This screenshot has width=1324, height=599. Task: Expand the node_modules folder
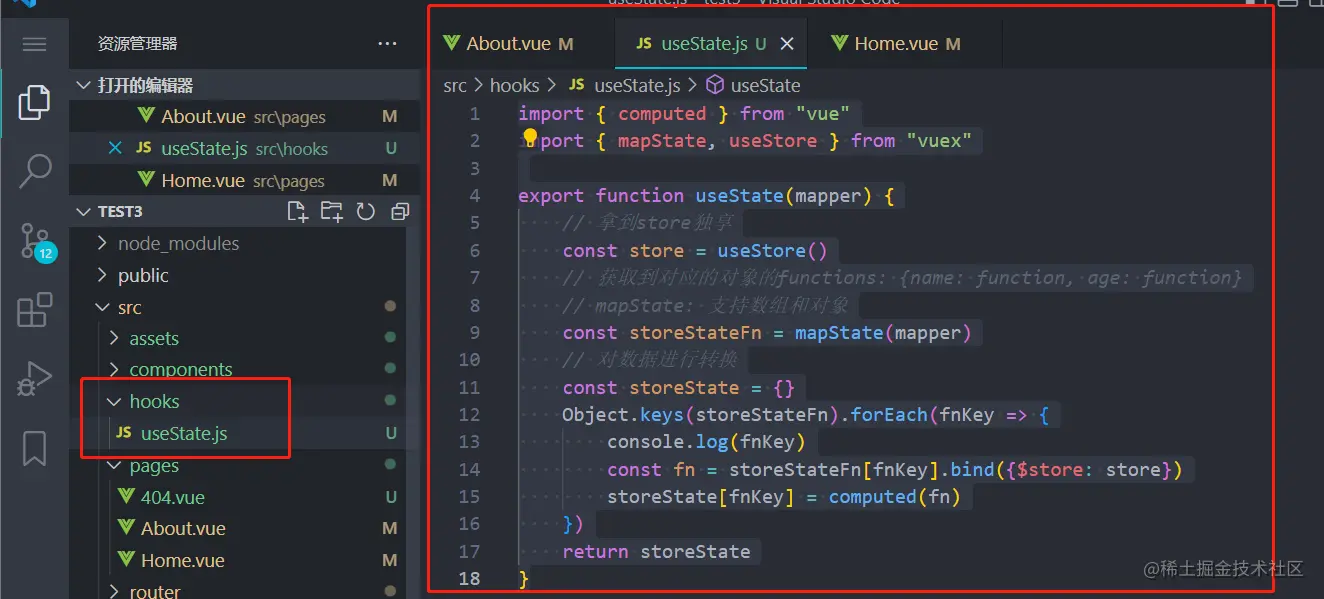178,244
